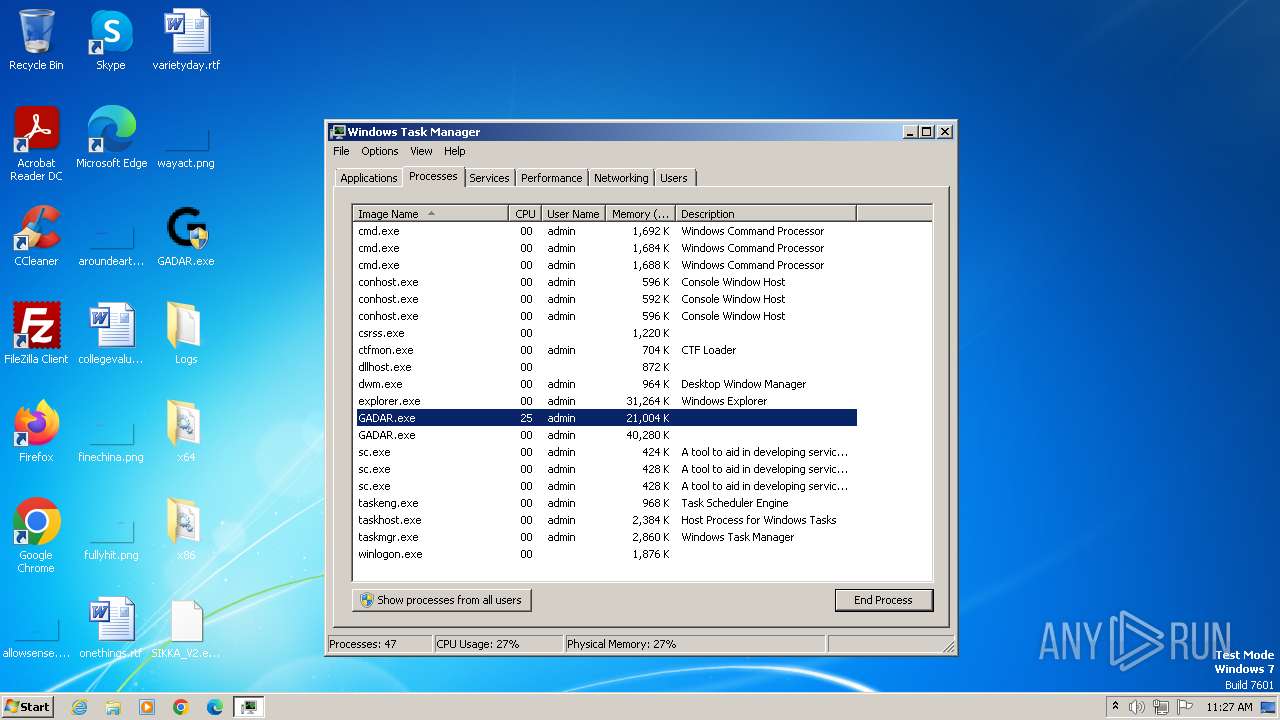The height and width of the screenshot is (720, 1280).
Task: Select the taskhost.exe process row
Action: tap(606, 520)
